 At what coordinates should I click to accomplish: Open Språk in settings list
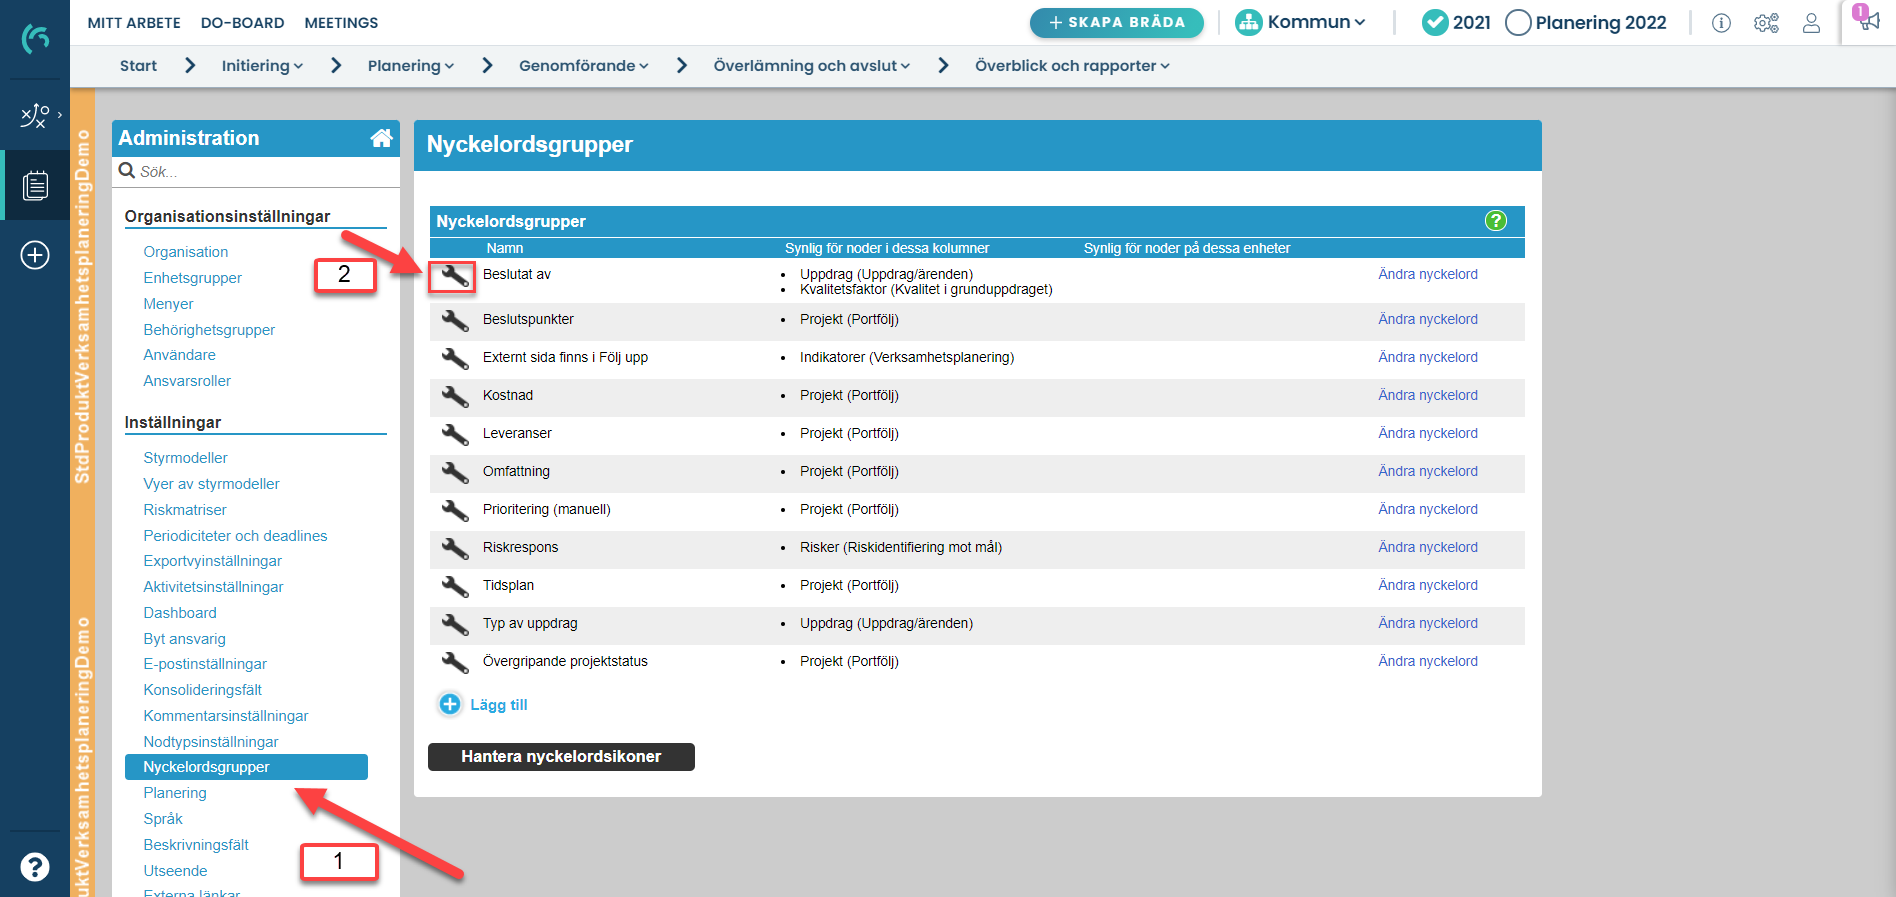[x=163, y=819]
